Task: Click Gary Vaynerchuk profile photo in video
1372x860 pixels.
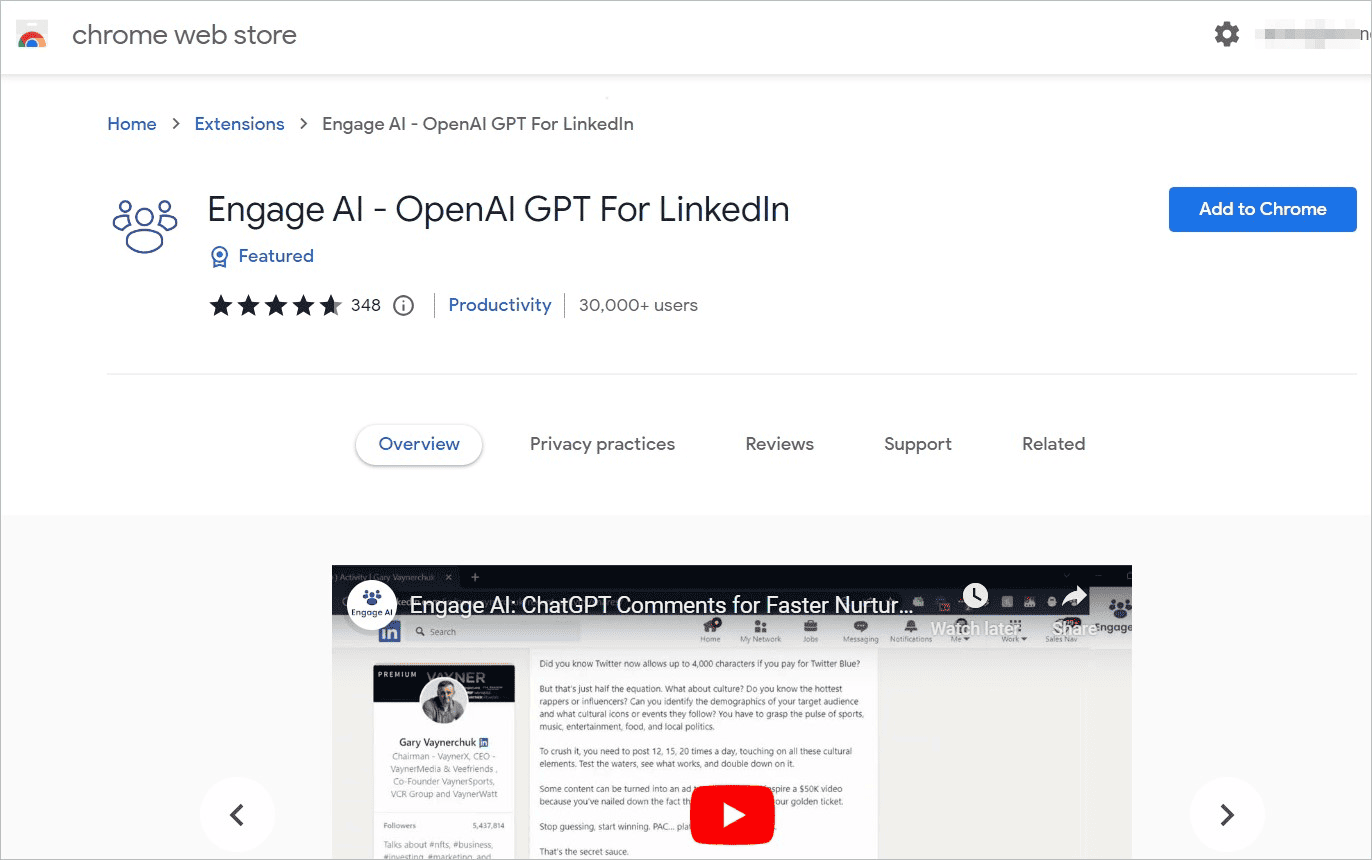Action: click(x=444, y=701)
